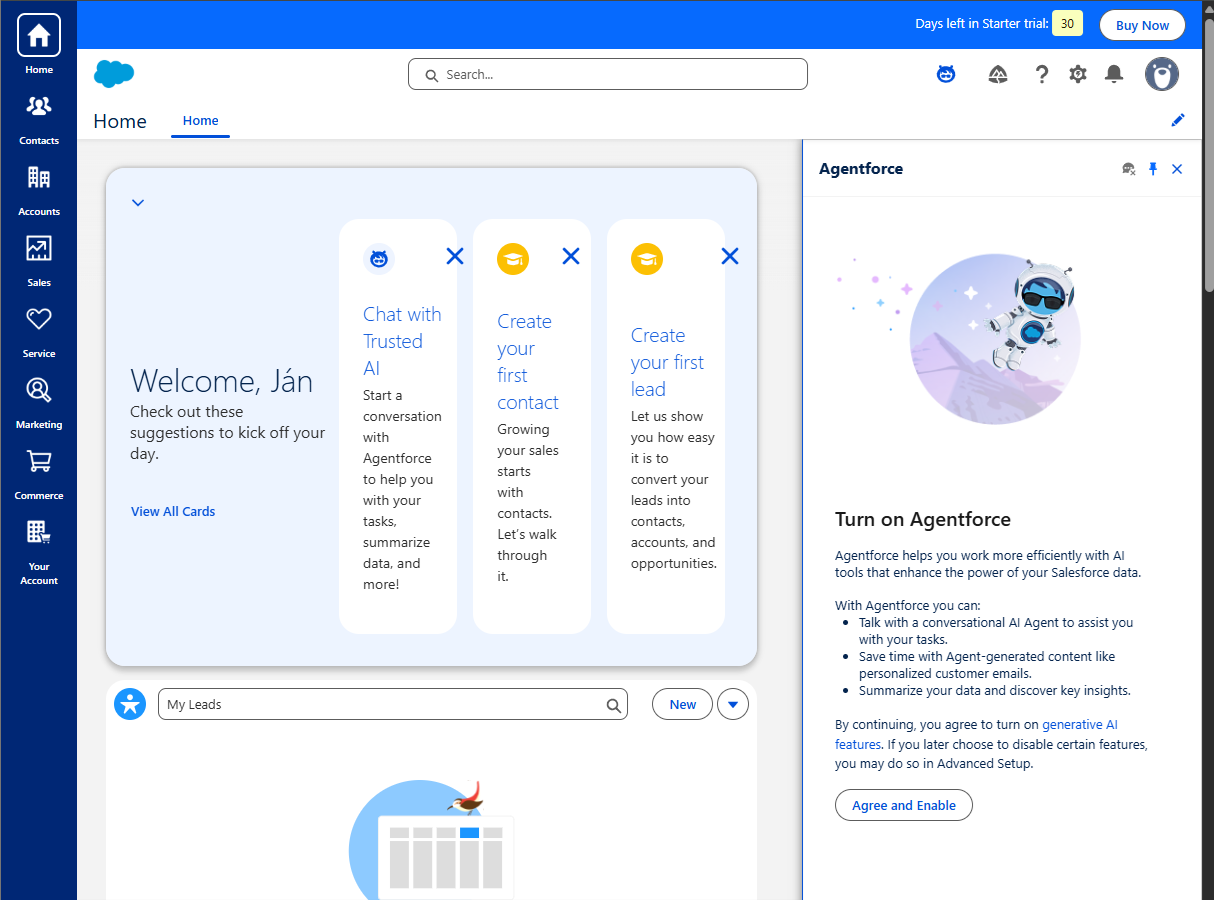
Task: Click the Agentforce panel disabled-agent icon
Action: click(x=1129, y=169)
